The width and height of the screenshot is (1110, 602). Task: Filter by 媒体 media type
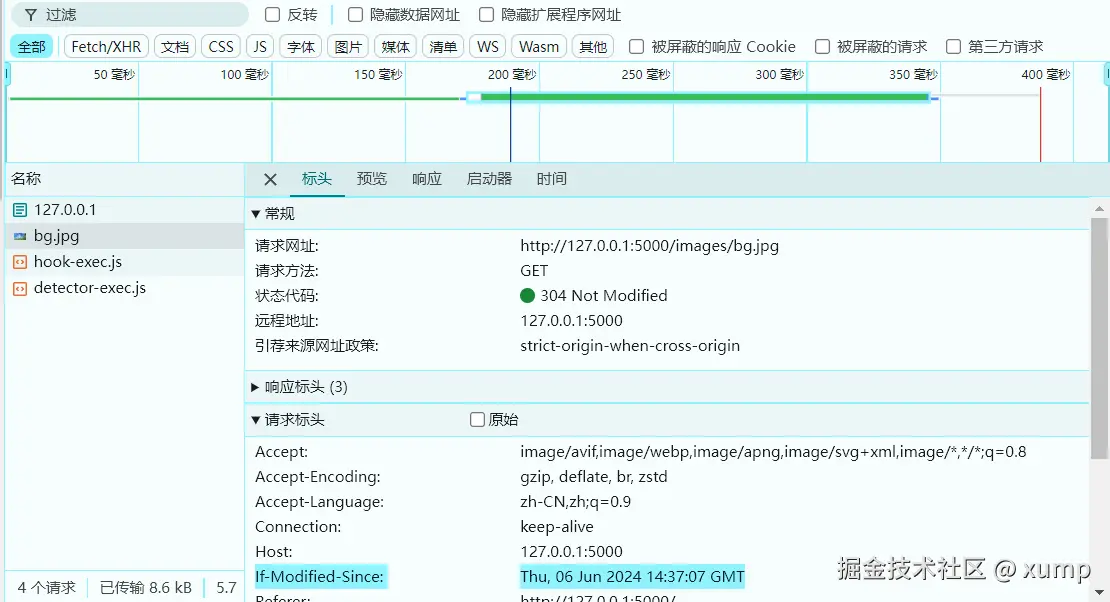[396, 47]
